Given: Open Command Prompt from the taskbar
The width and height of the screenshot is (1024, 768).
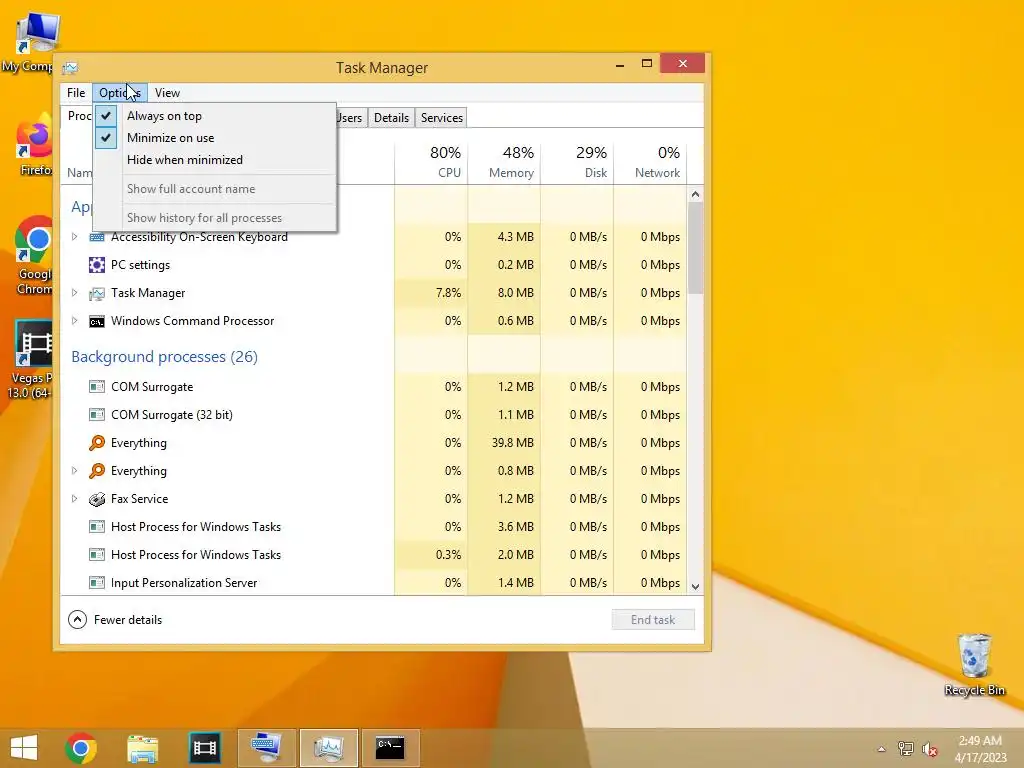Looking at the screenshot, I should coord(391,748).
